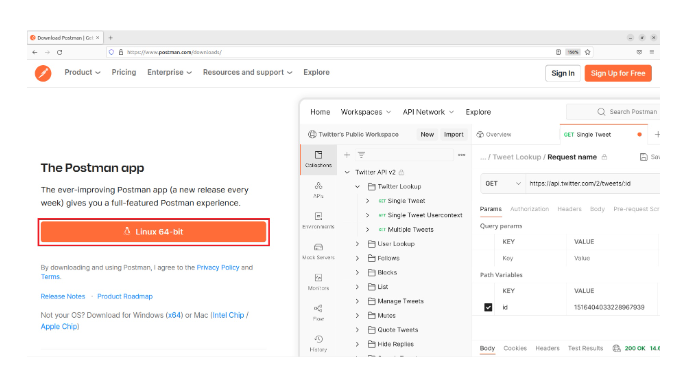Open the History sidebar icon
This screenshot has width=689, height=386.
[318, 343]
